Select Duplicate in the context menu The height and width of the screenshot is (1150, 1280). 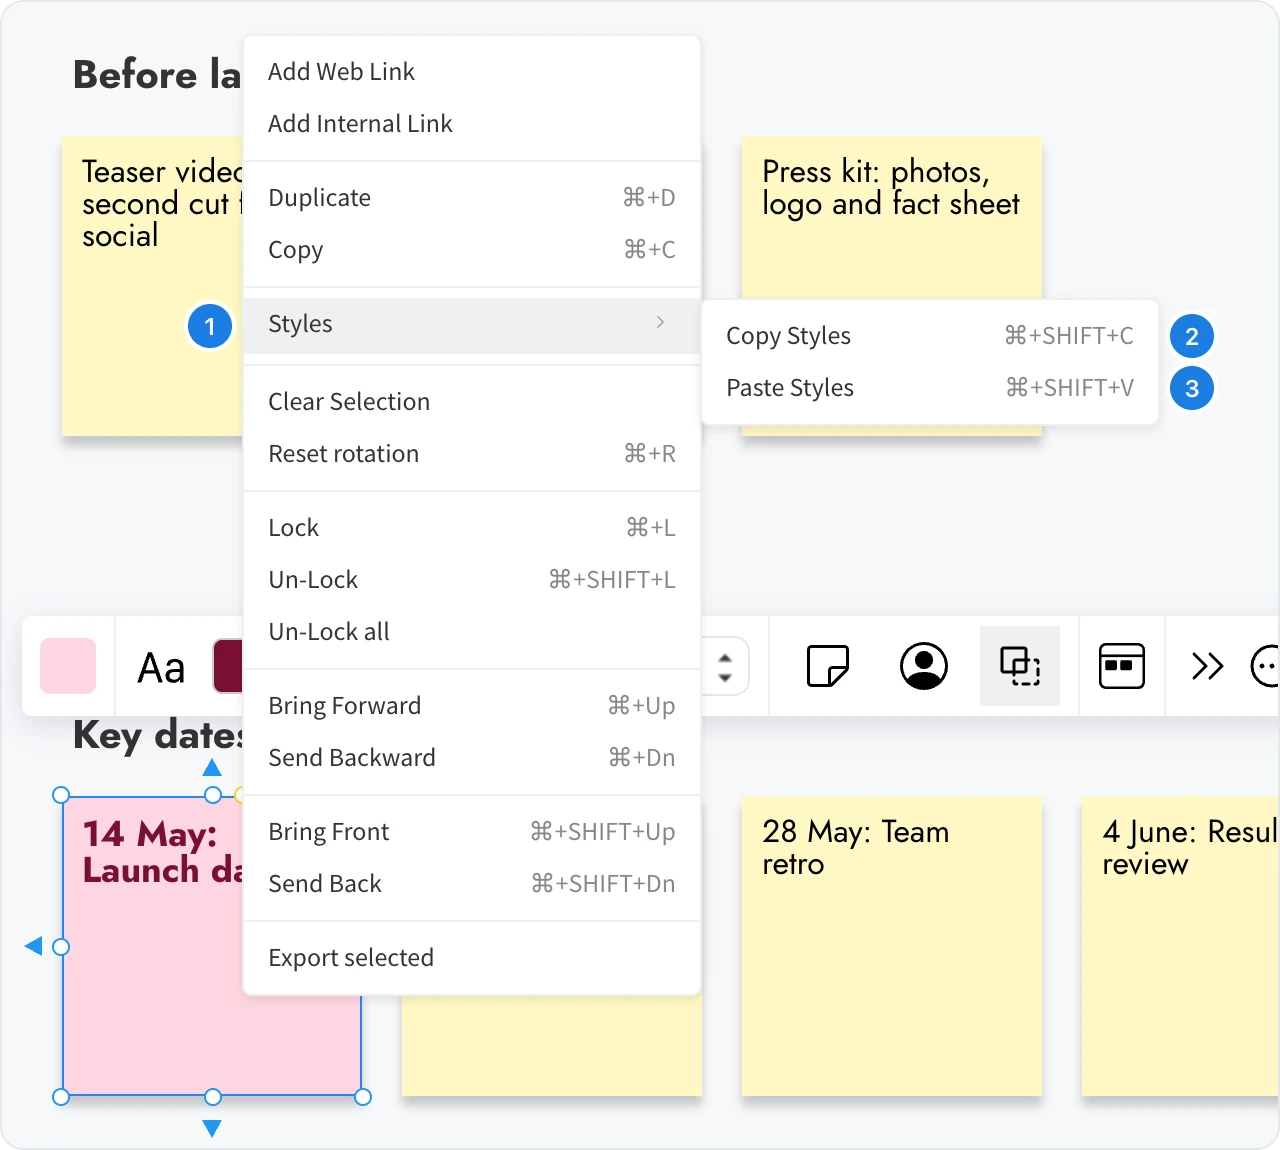pos(472,198)
